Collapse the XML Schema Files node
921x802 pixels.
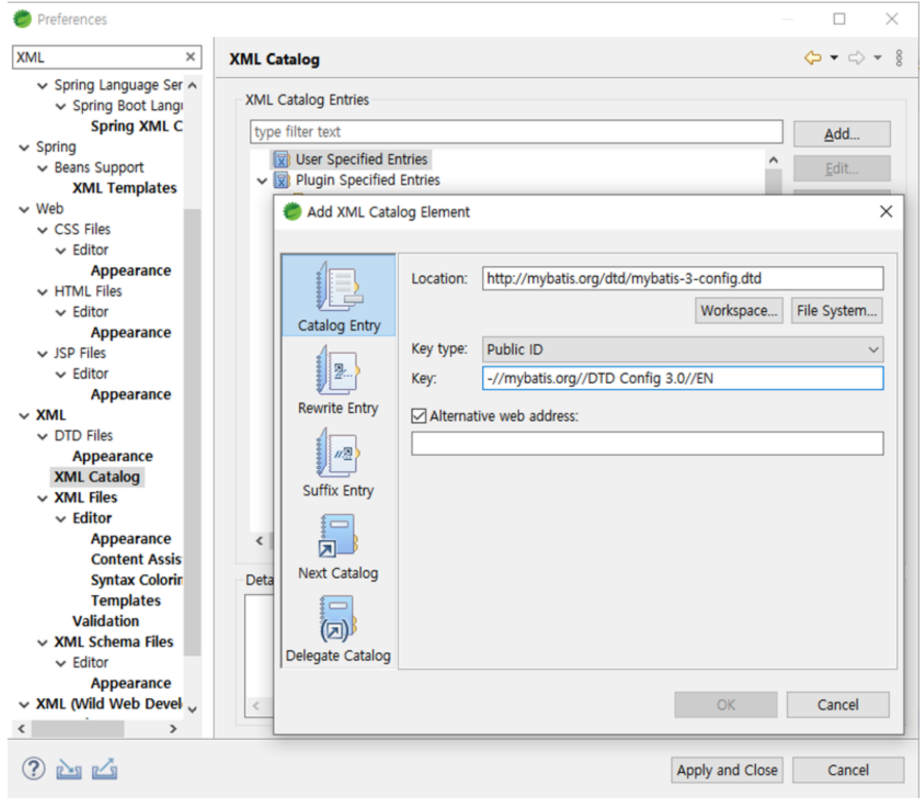(x=42, y=643)
